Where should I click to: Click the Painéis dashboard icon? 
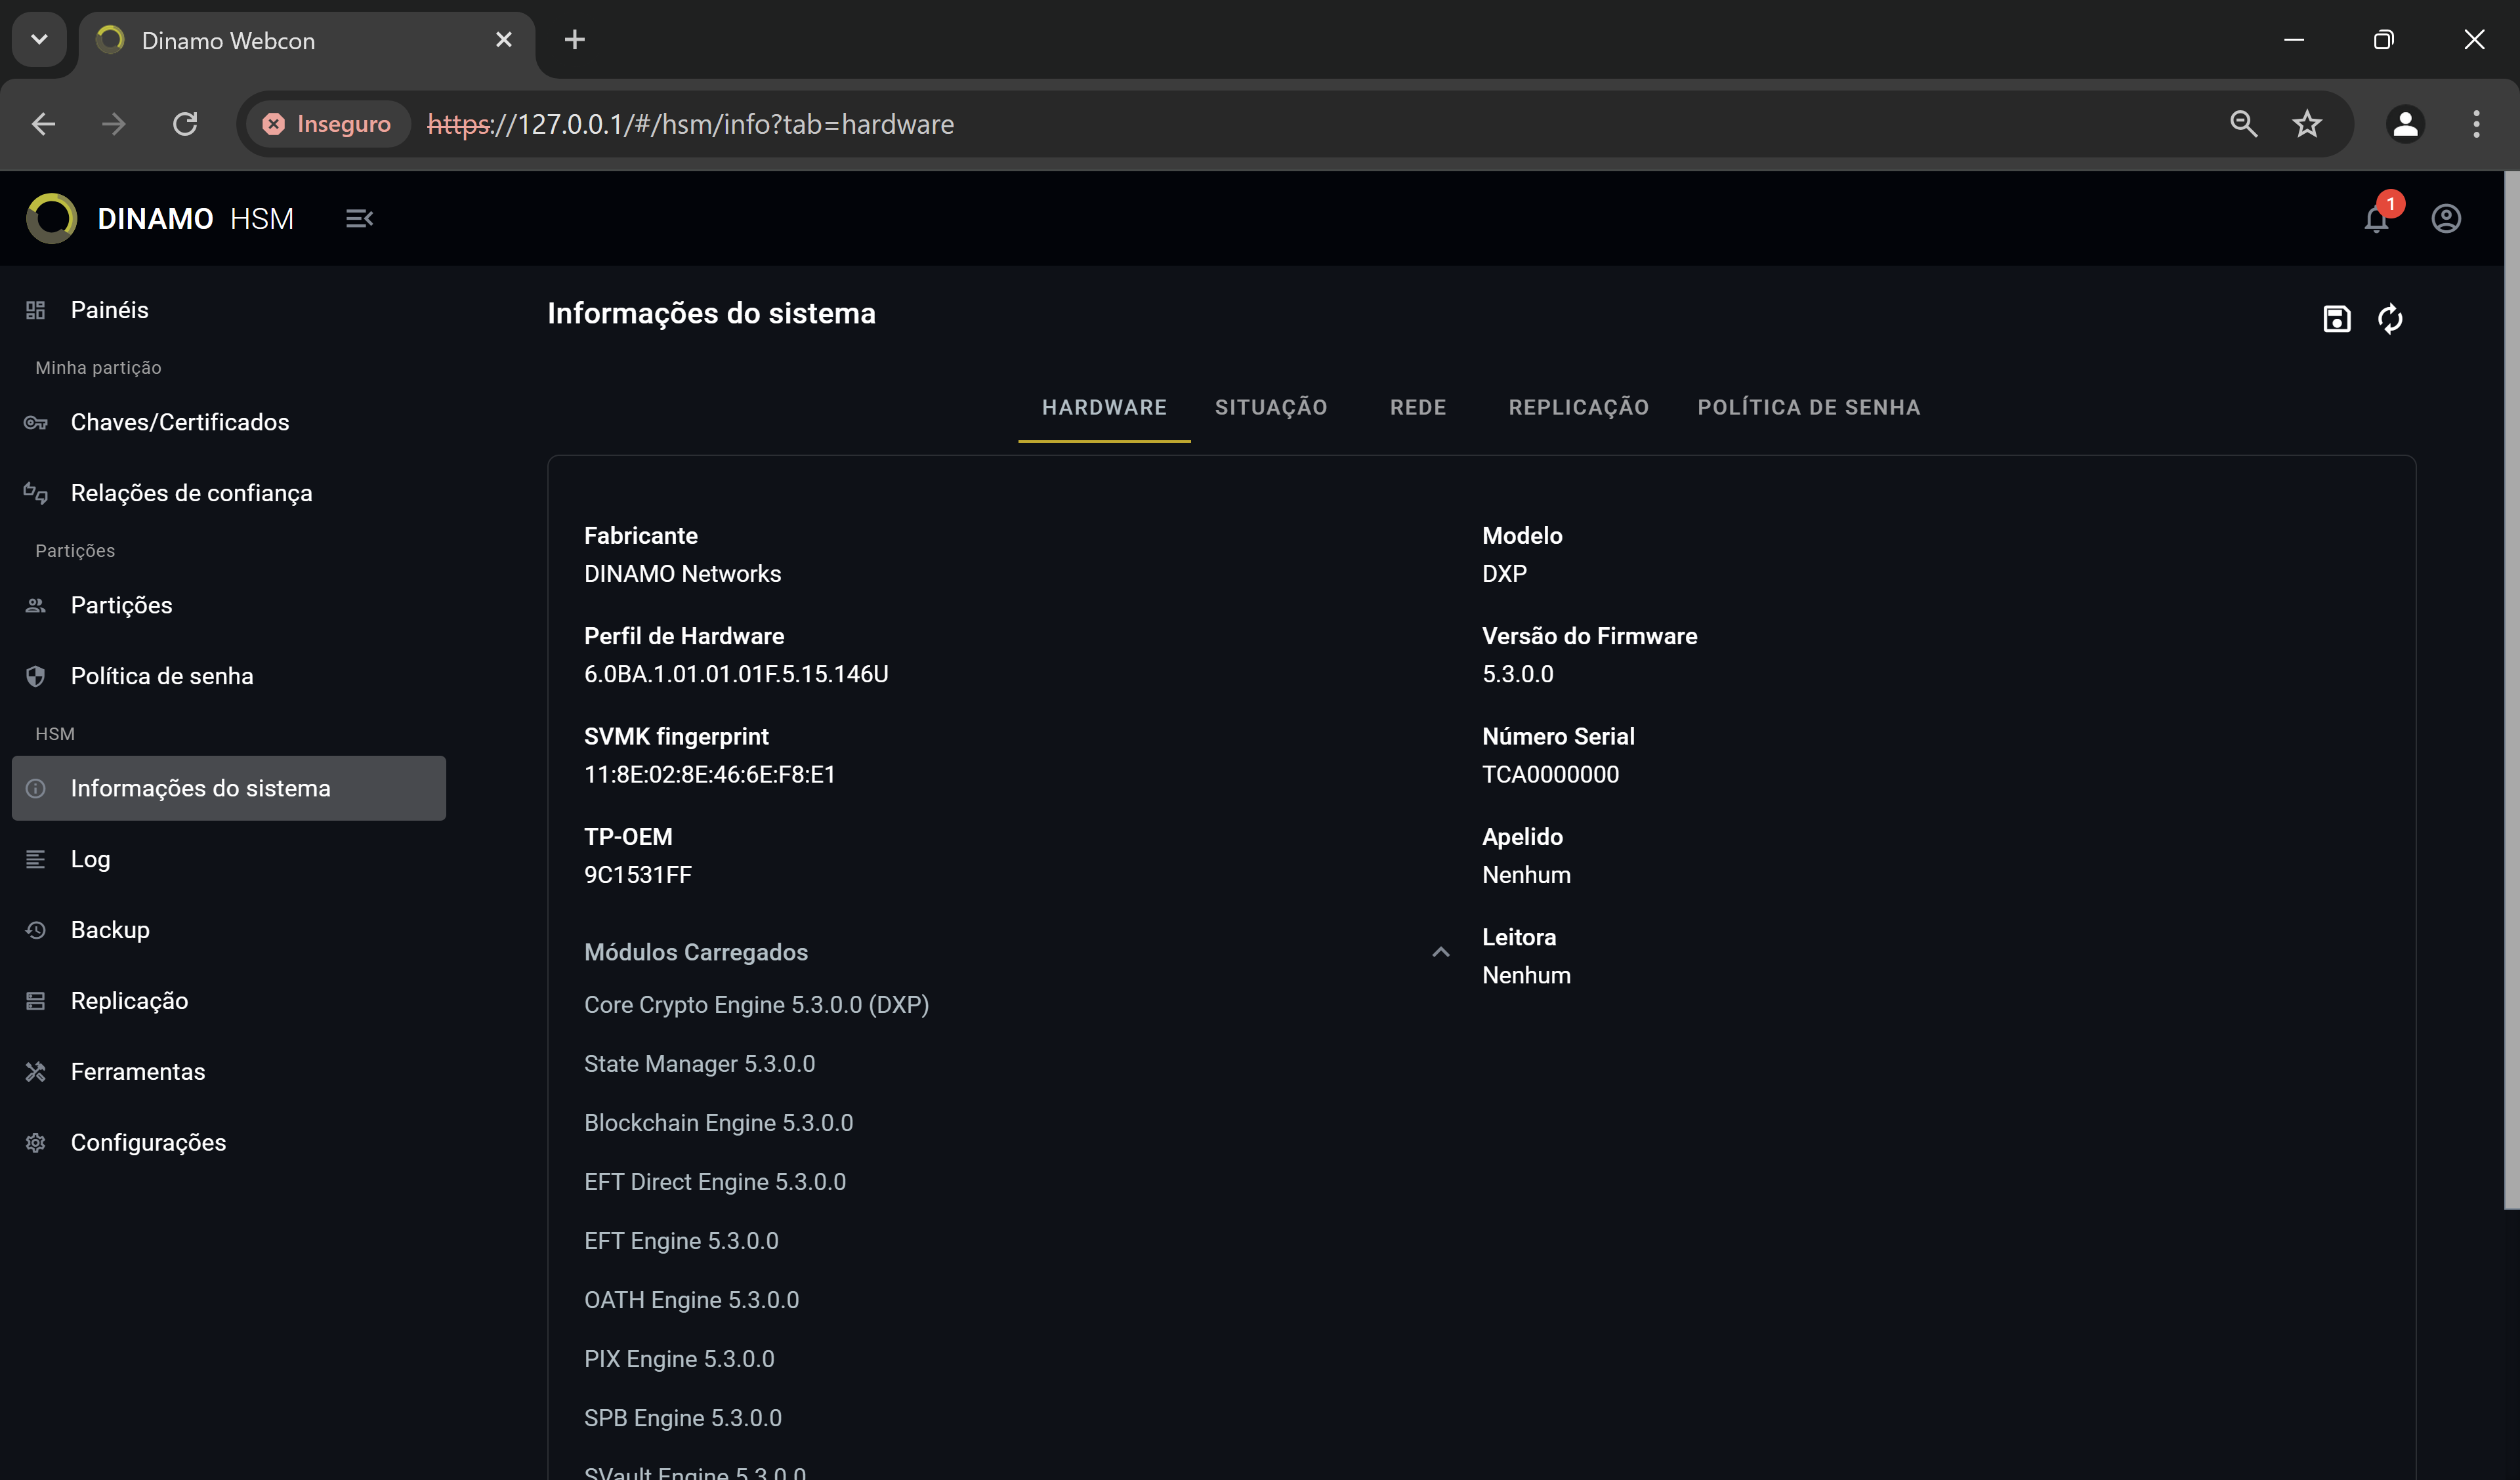(36, 310)
